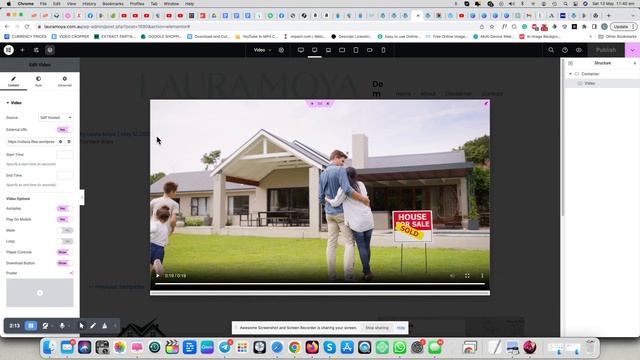Viewport: 640px width, 360px height.
Task: Switch to the Content tab
Action: [13, 81]
